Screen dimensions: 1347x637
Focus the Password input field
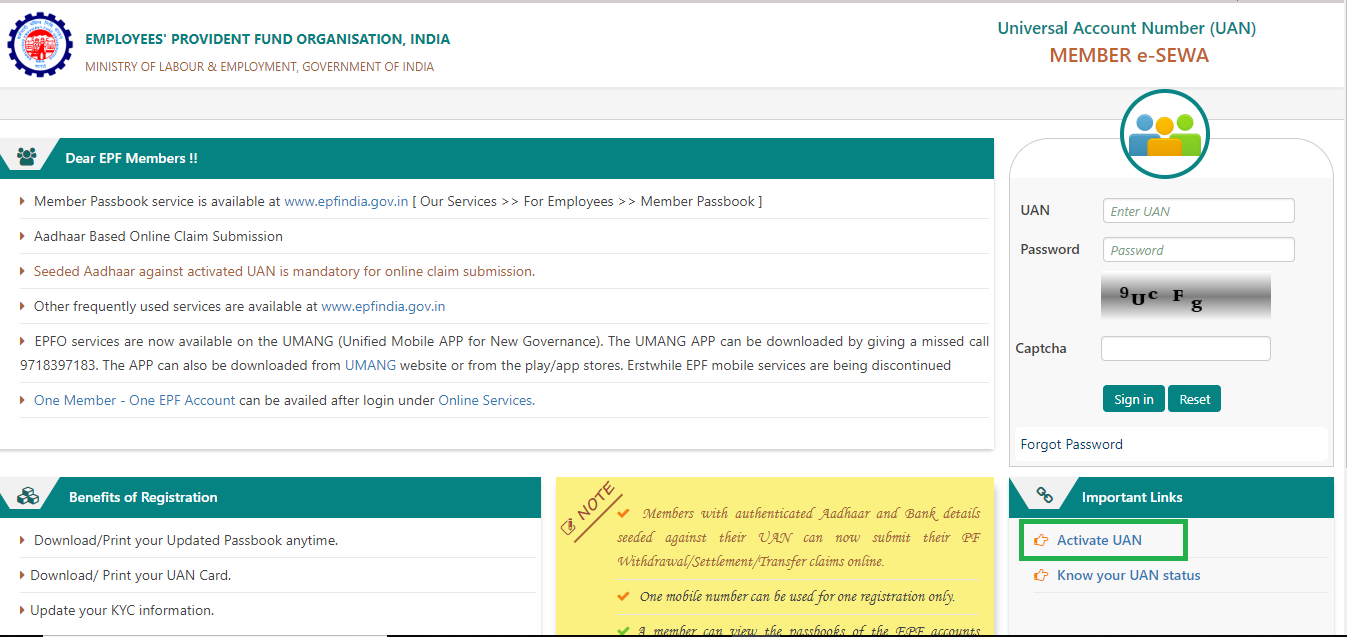click(1198, 250)
